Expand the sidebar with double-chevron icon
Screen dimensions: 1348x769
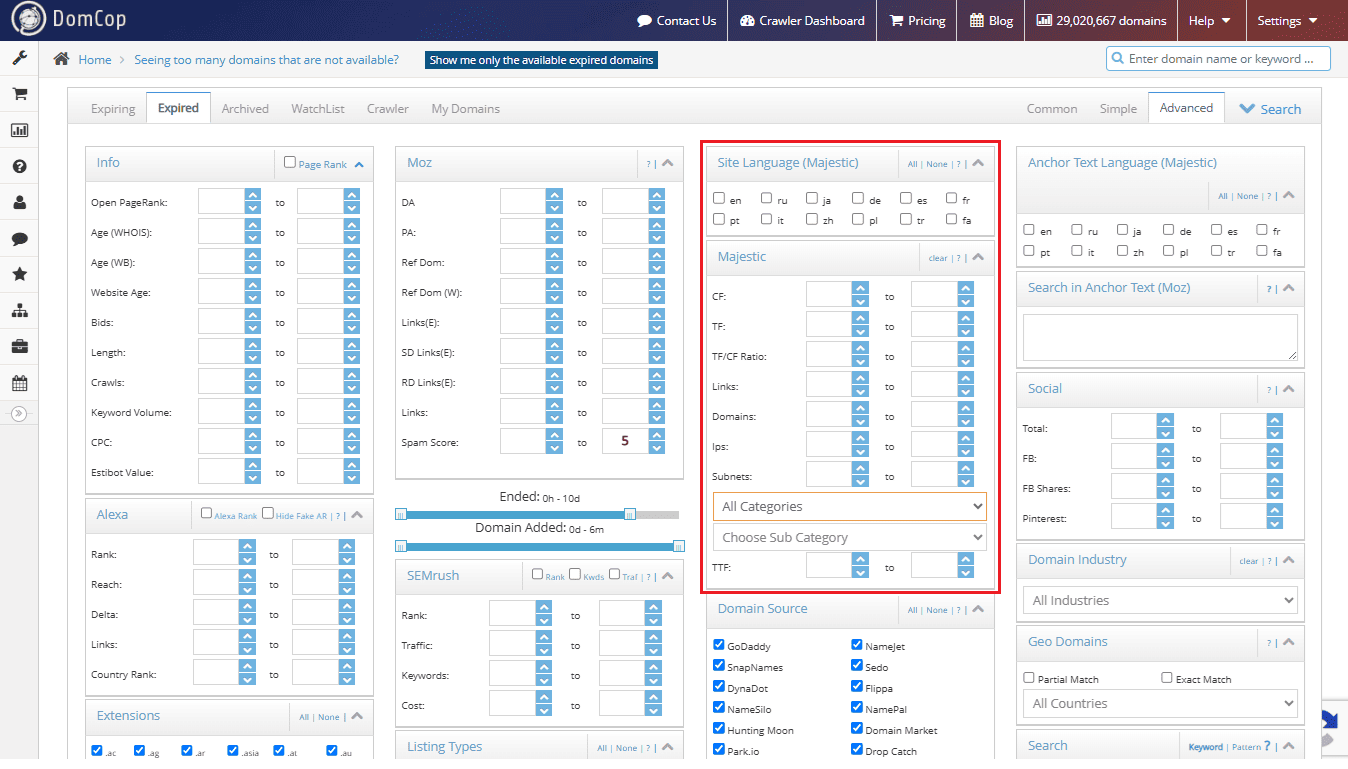click(19, 413)
